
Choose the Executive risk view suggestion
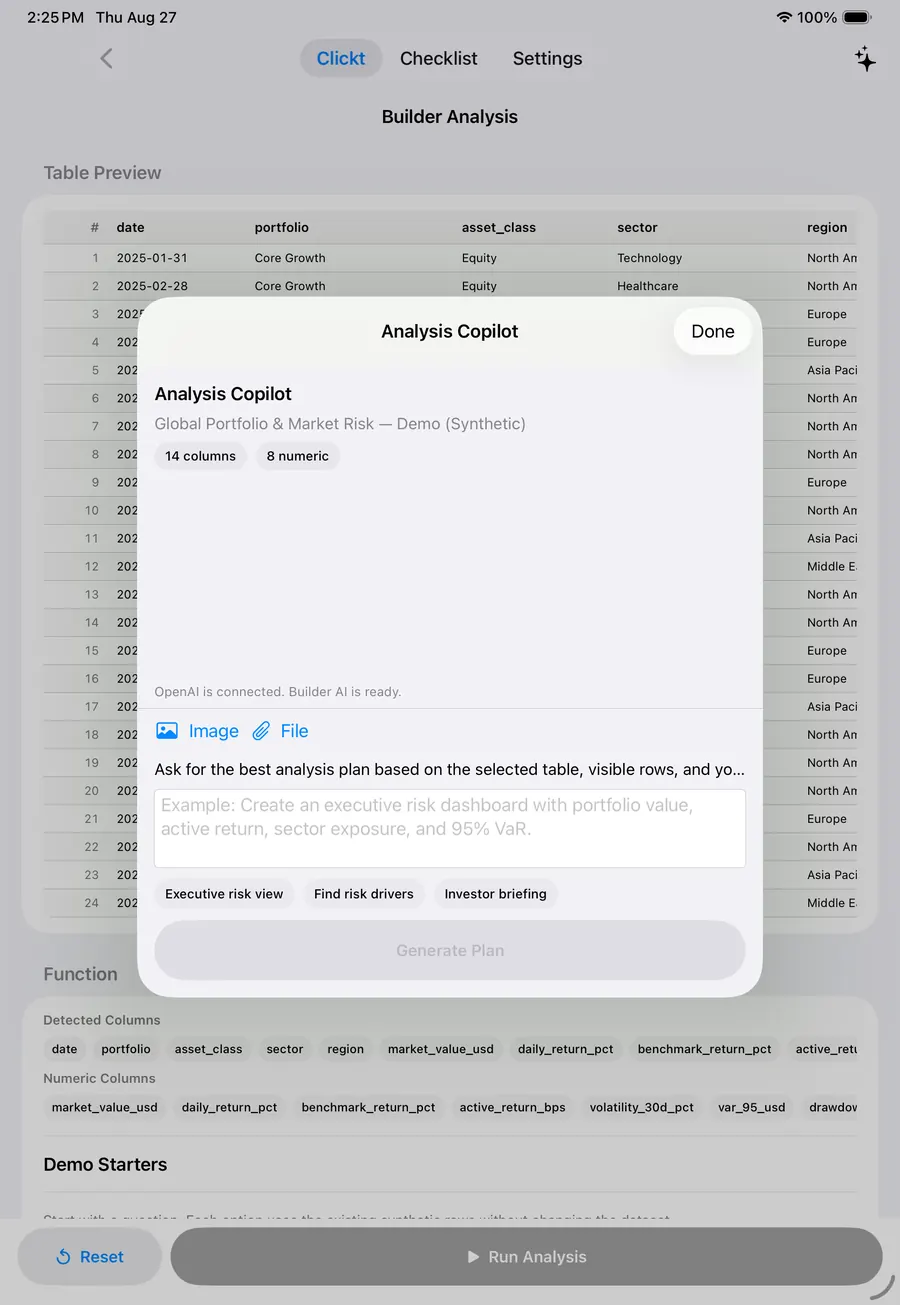coord(224,894)
